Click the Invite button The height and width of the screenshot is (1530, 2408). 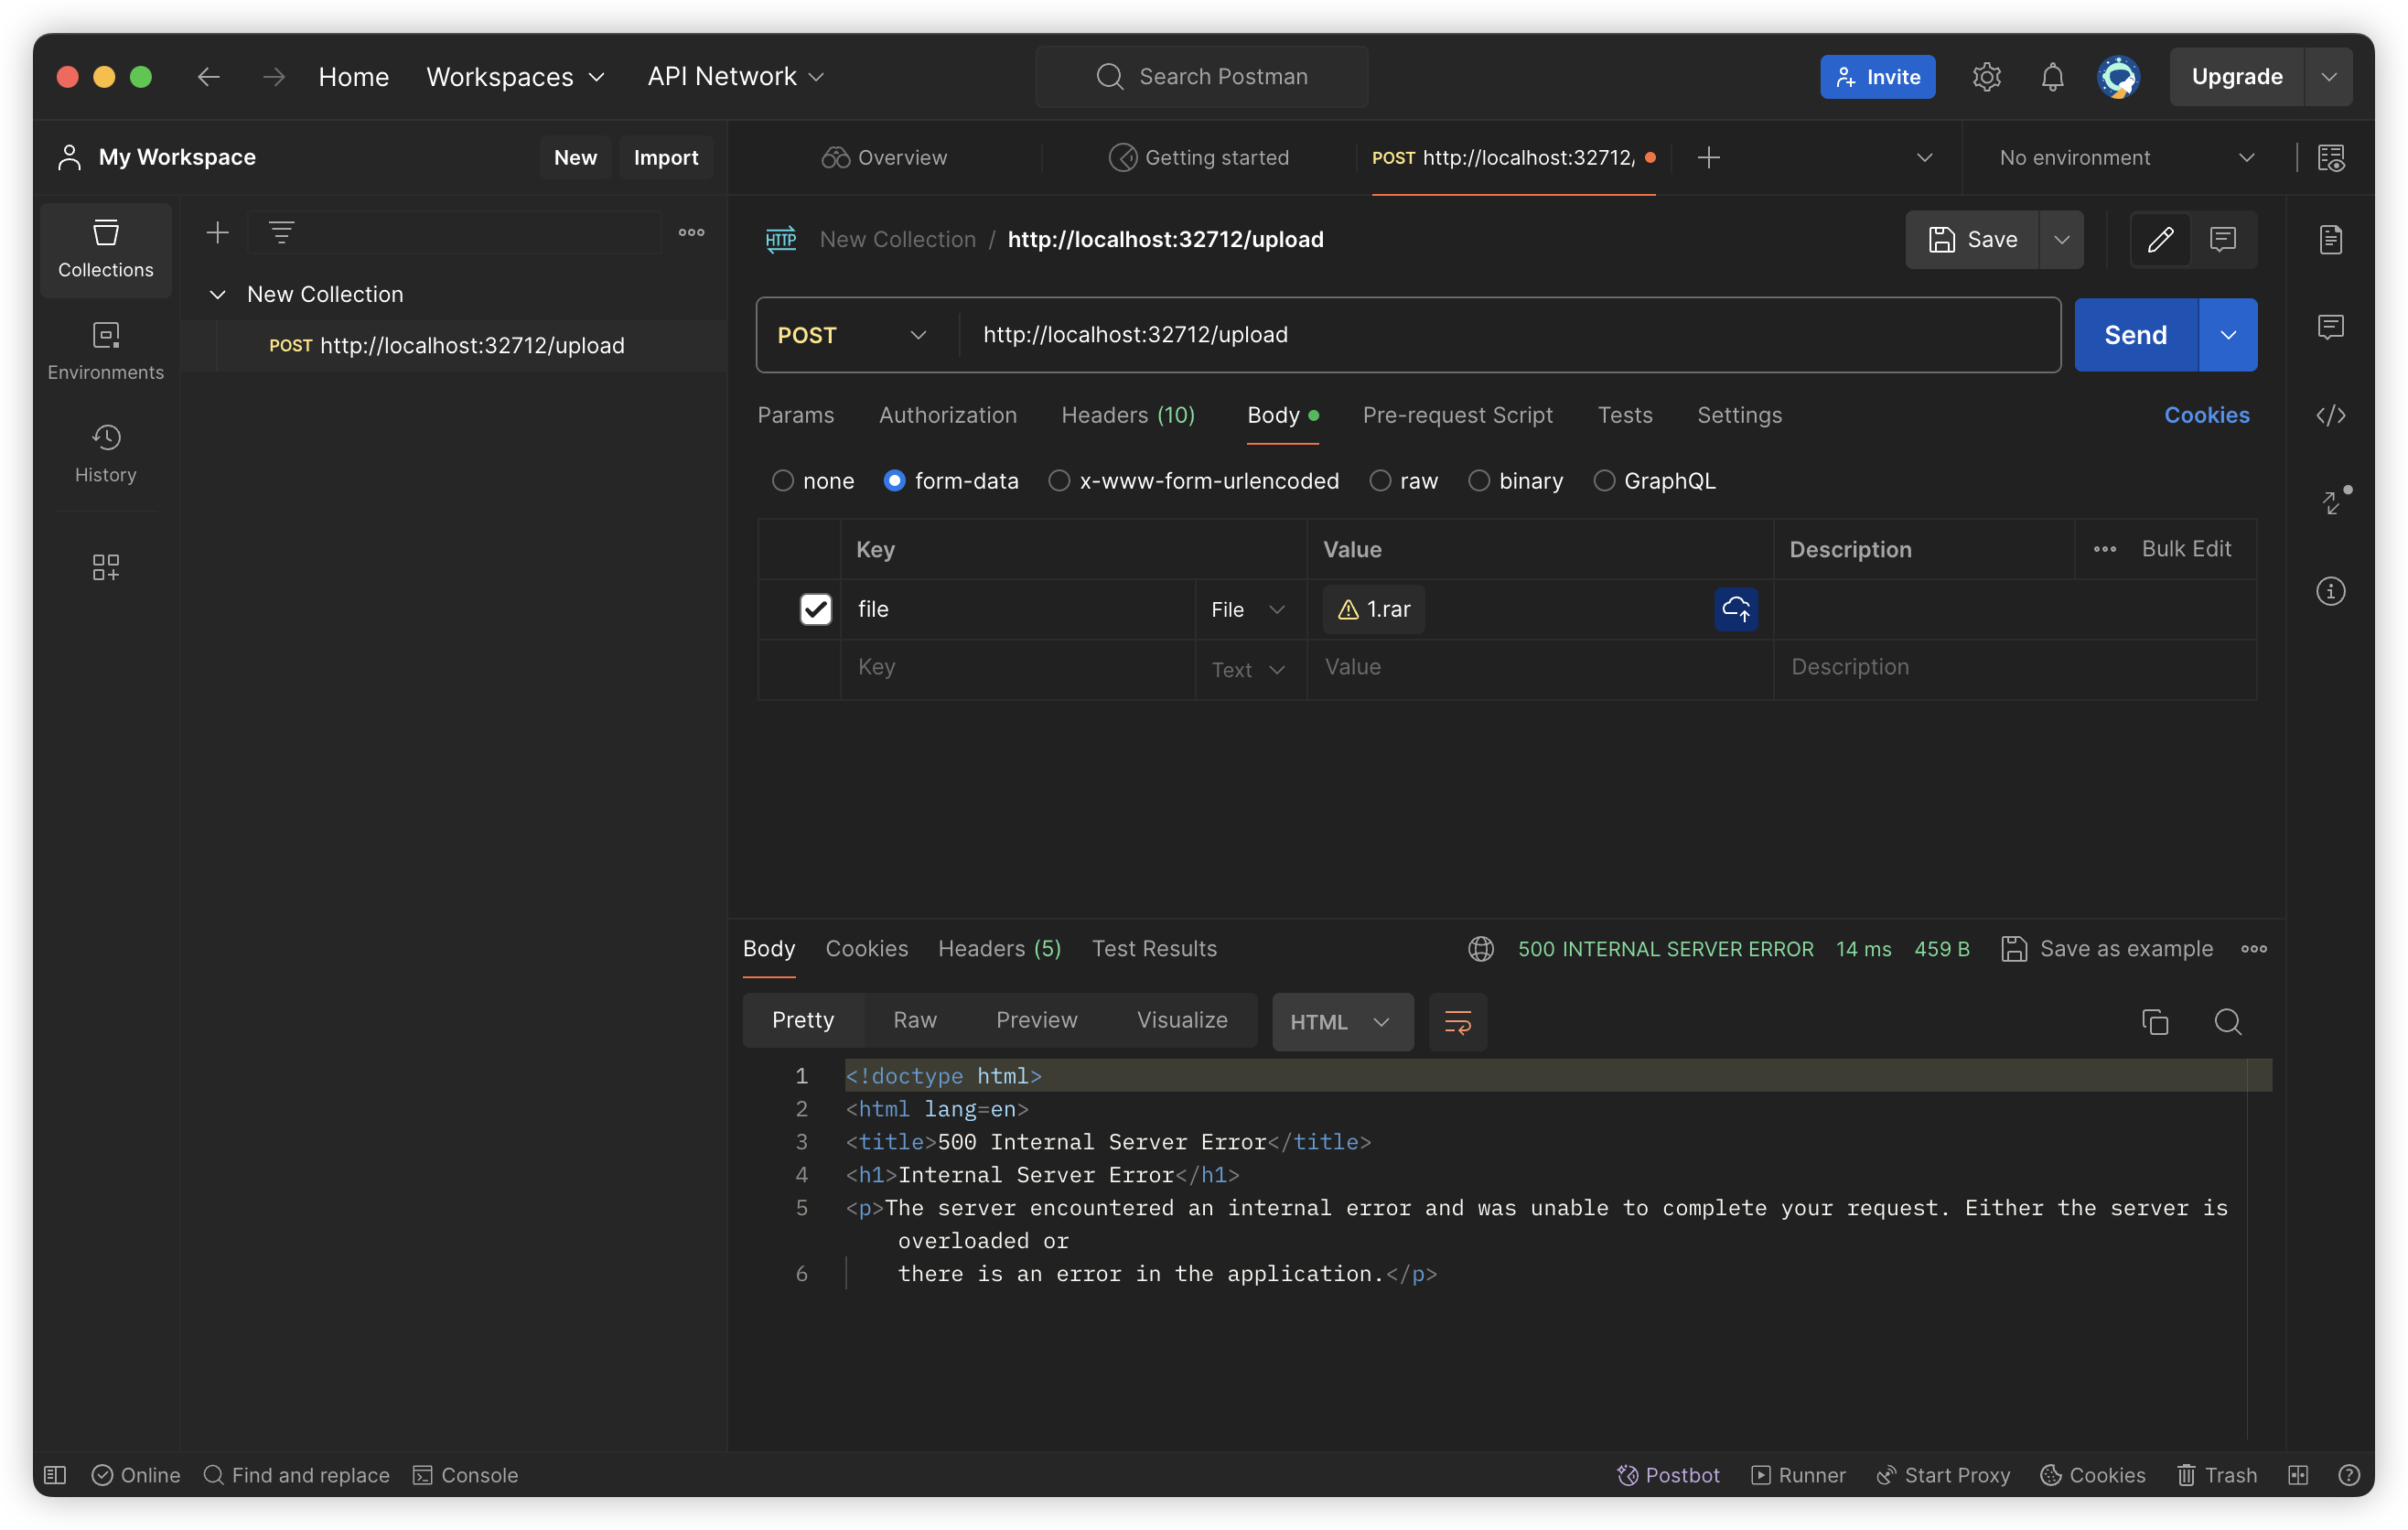(1877, 77)
